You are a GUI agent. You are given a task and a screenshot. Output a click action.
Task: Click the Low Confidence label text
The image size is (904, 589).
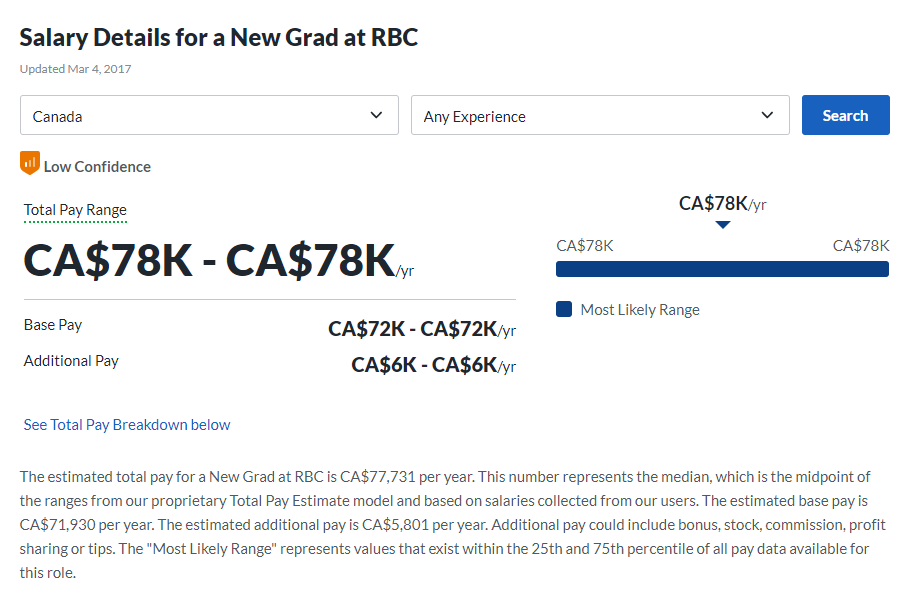click(x=97, y=167)
